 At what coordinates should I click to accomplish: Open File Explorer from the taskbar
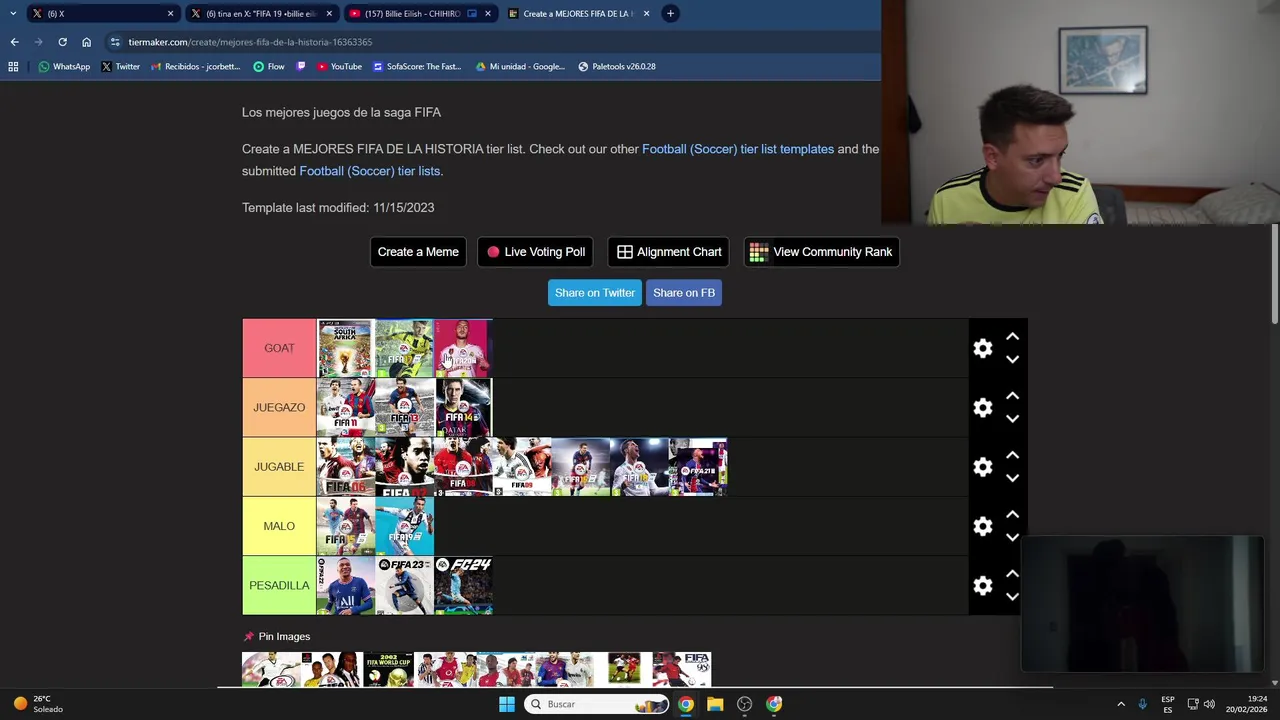pos(715,704)
